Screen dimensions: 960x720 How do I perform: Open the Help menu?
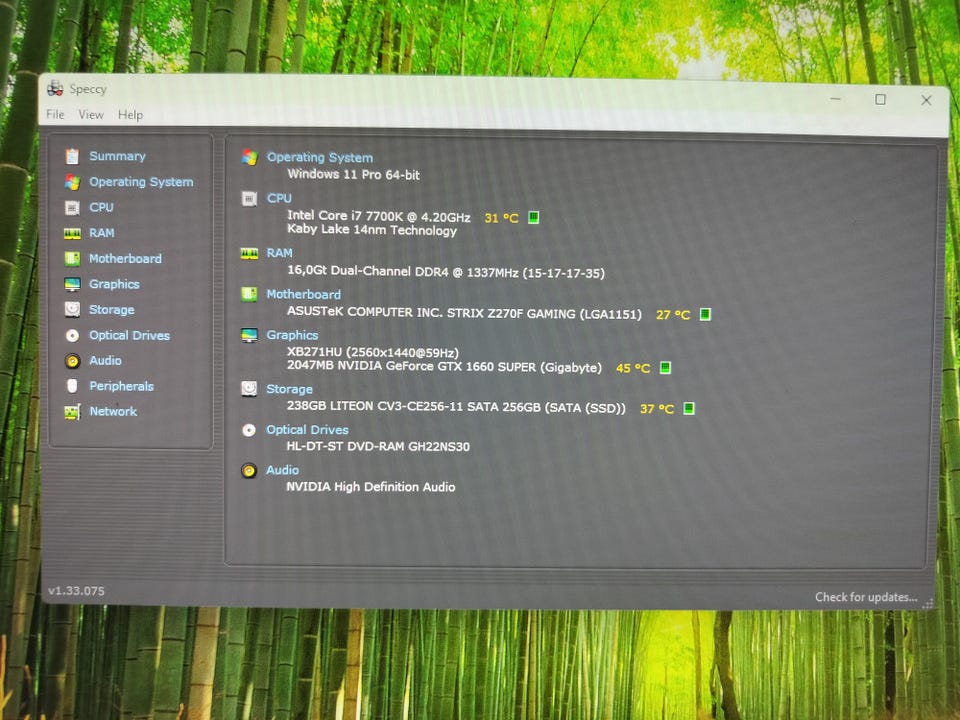[x=130, y=115]
